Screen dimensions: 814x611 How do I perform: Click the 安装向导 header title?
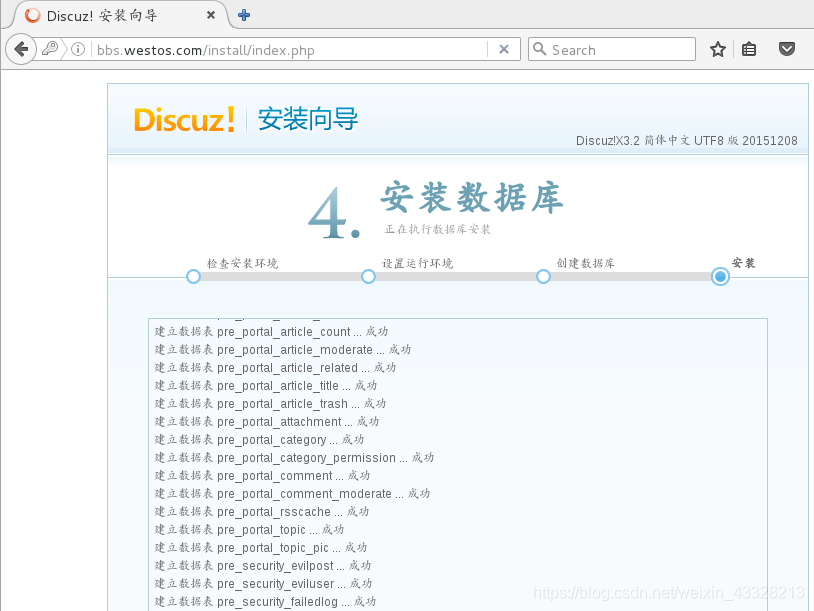tap(308, 119)
